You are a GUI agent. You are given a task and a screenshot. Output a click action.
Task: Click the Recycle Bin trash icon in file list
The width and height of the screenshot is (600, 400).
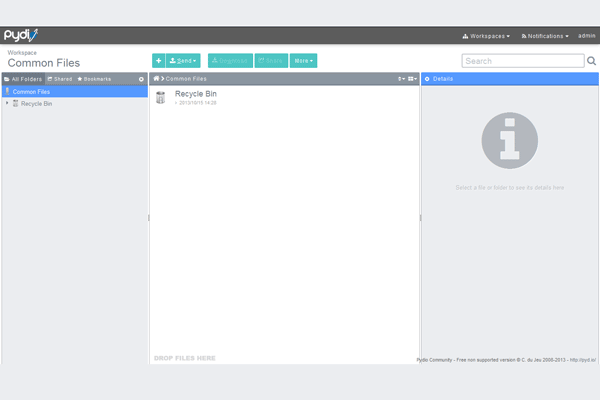click(162, 97)
